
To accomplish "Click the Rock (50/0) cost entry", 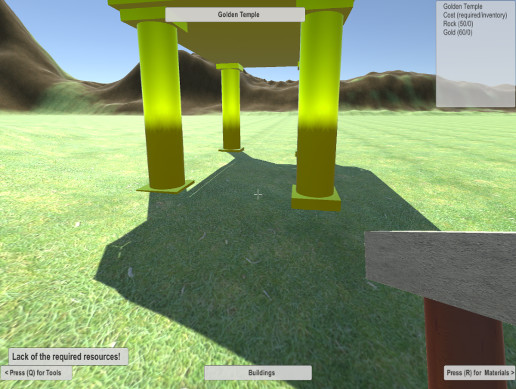I will click(x=458, y=24).
